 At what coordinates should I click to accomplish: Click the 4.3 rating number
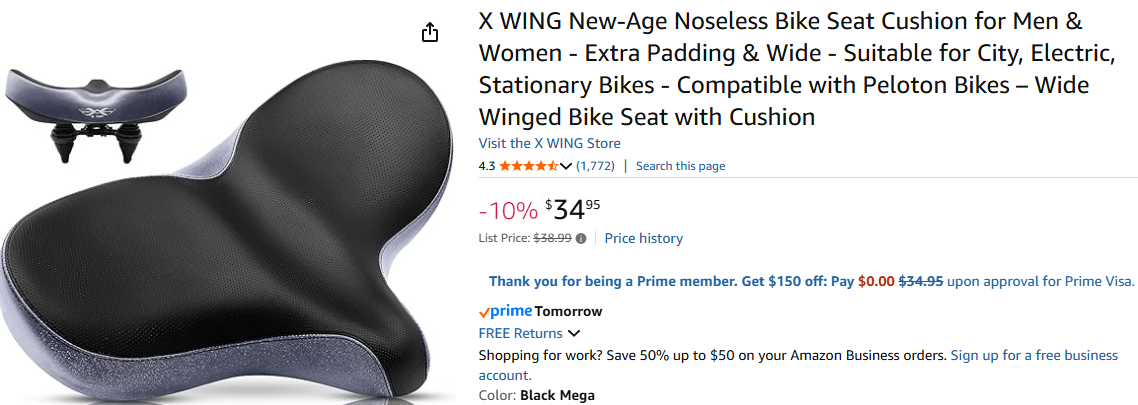pos(487,166)
